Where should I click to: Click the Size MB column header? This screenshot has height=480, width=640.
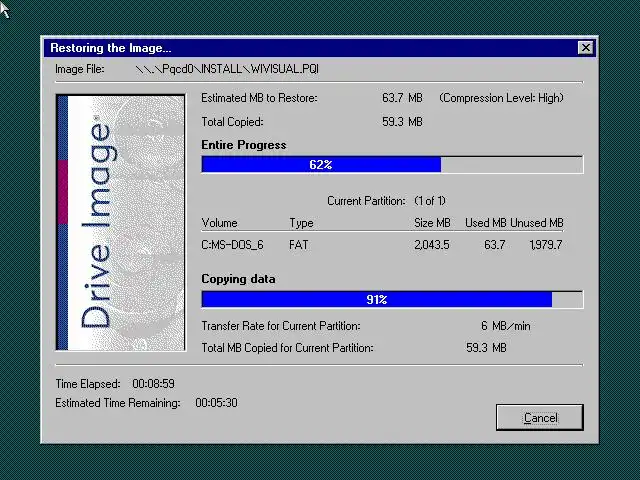pyautogui.click(x=432, y=223)
